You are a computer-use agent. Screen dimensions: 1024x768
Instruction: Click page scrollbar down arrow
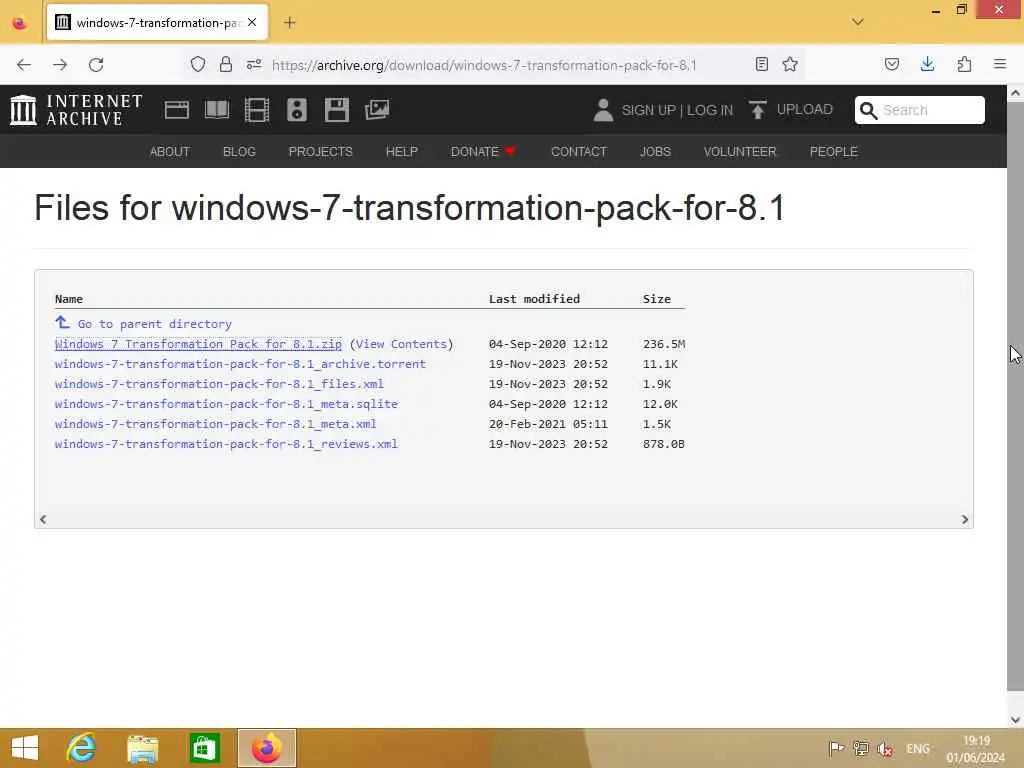[x=1016, y=720]
